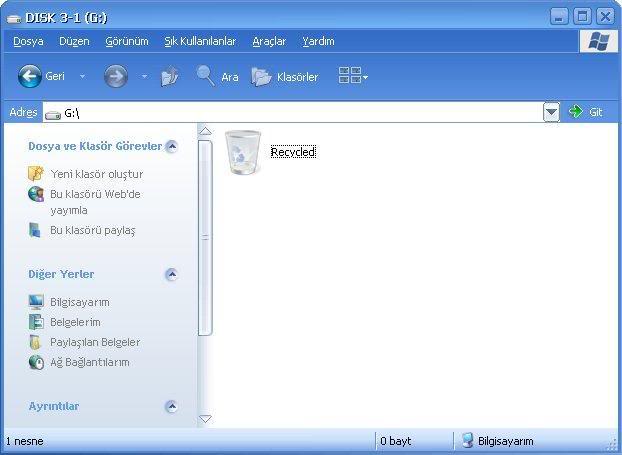This screenshot has width=622, height=455.
Task: Click the drive icon in address bar
Action: click(53, 115)
